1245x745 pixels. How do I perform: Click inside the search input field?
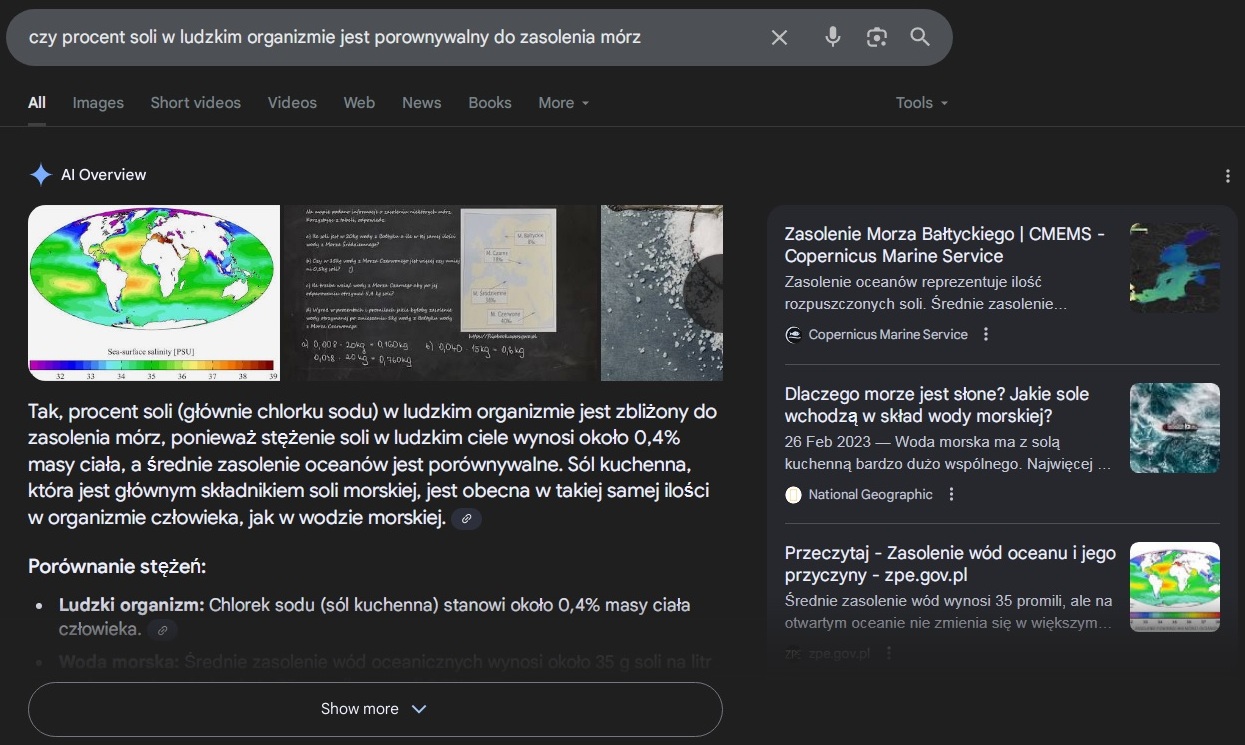(400, 37)
